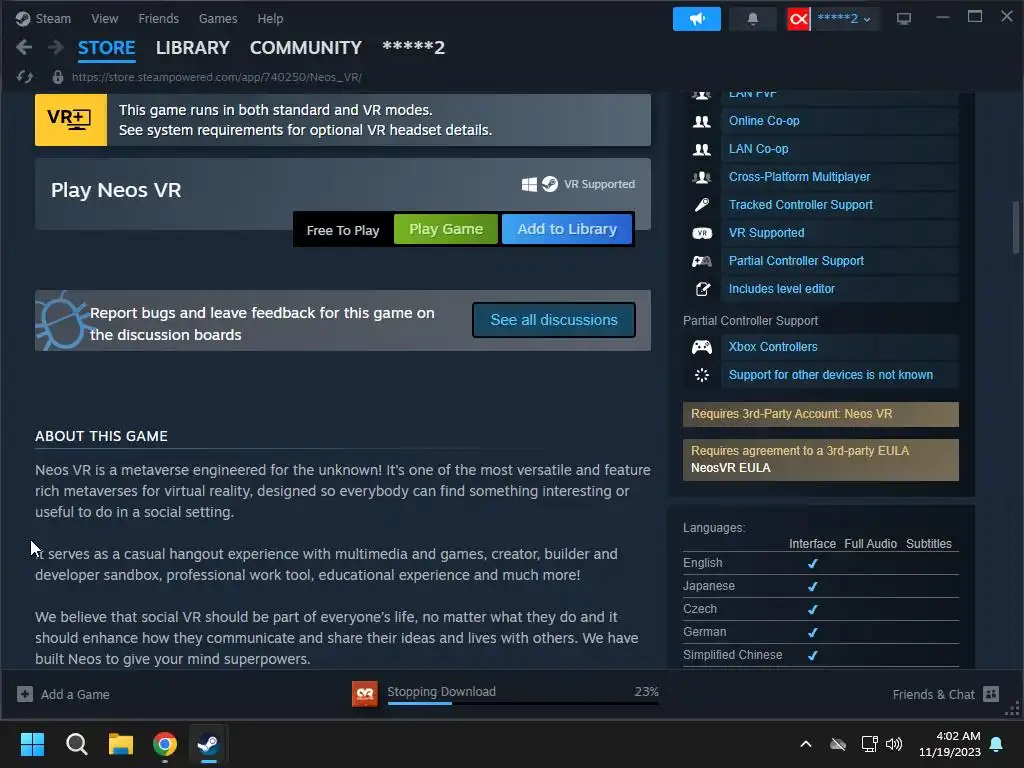This screenshot has height=768, width=1024.
Task: Click the green Play Game button
Action: click(x=446, y=229)
